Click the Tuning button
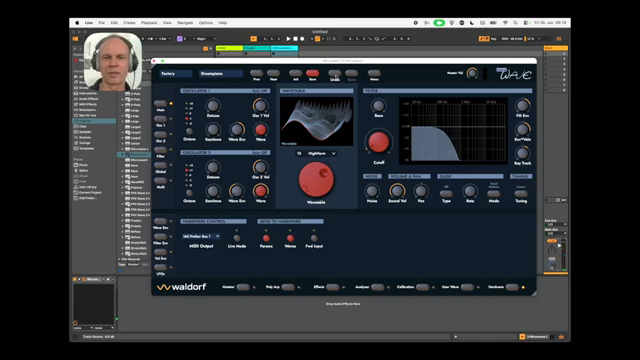This screenshot has width=640, height=360. coord(521,194)
